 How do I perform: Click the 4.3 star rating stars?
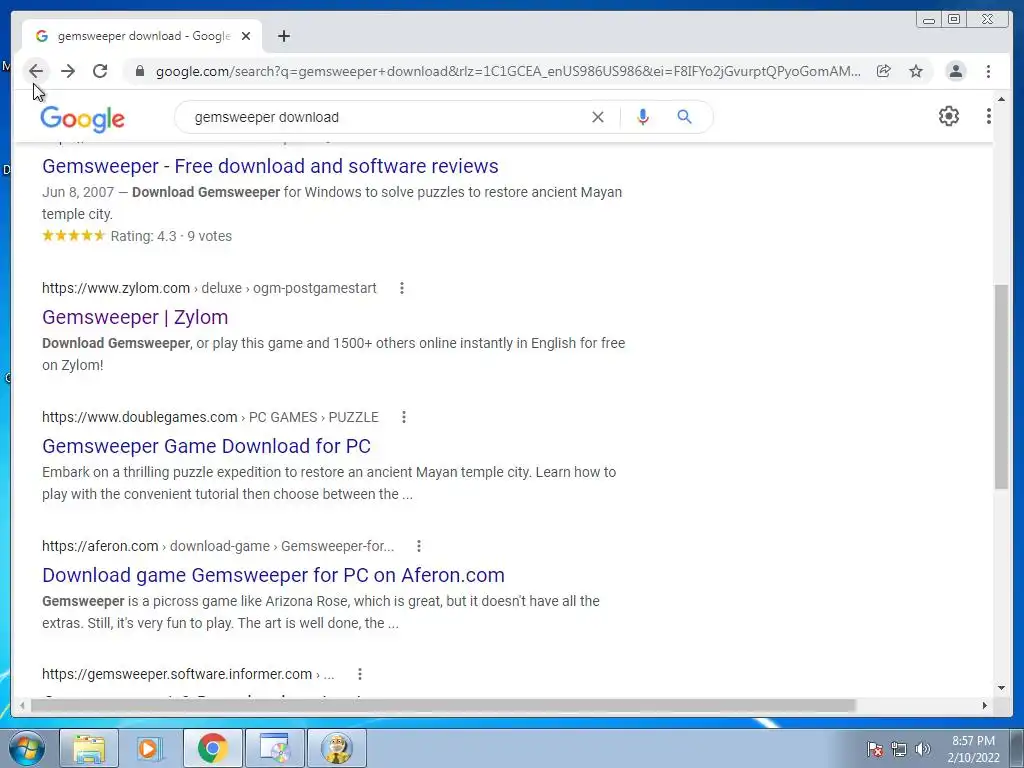[x=73, y=236]
